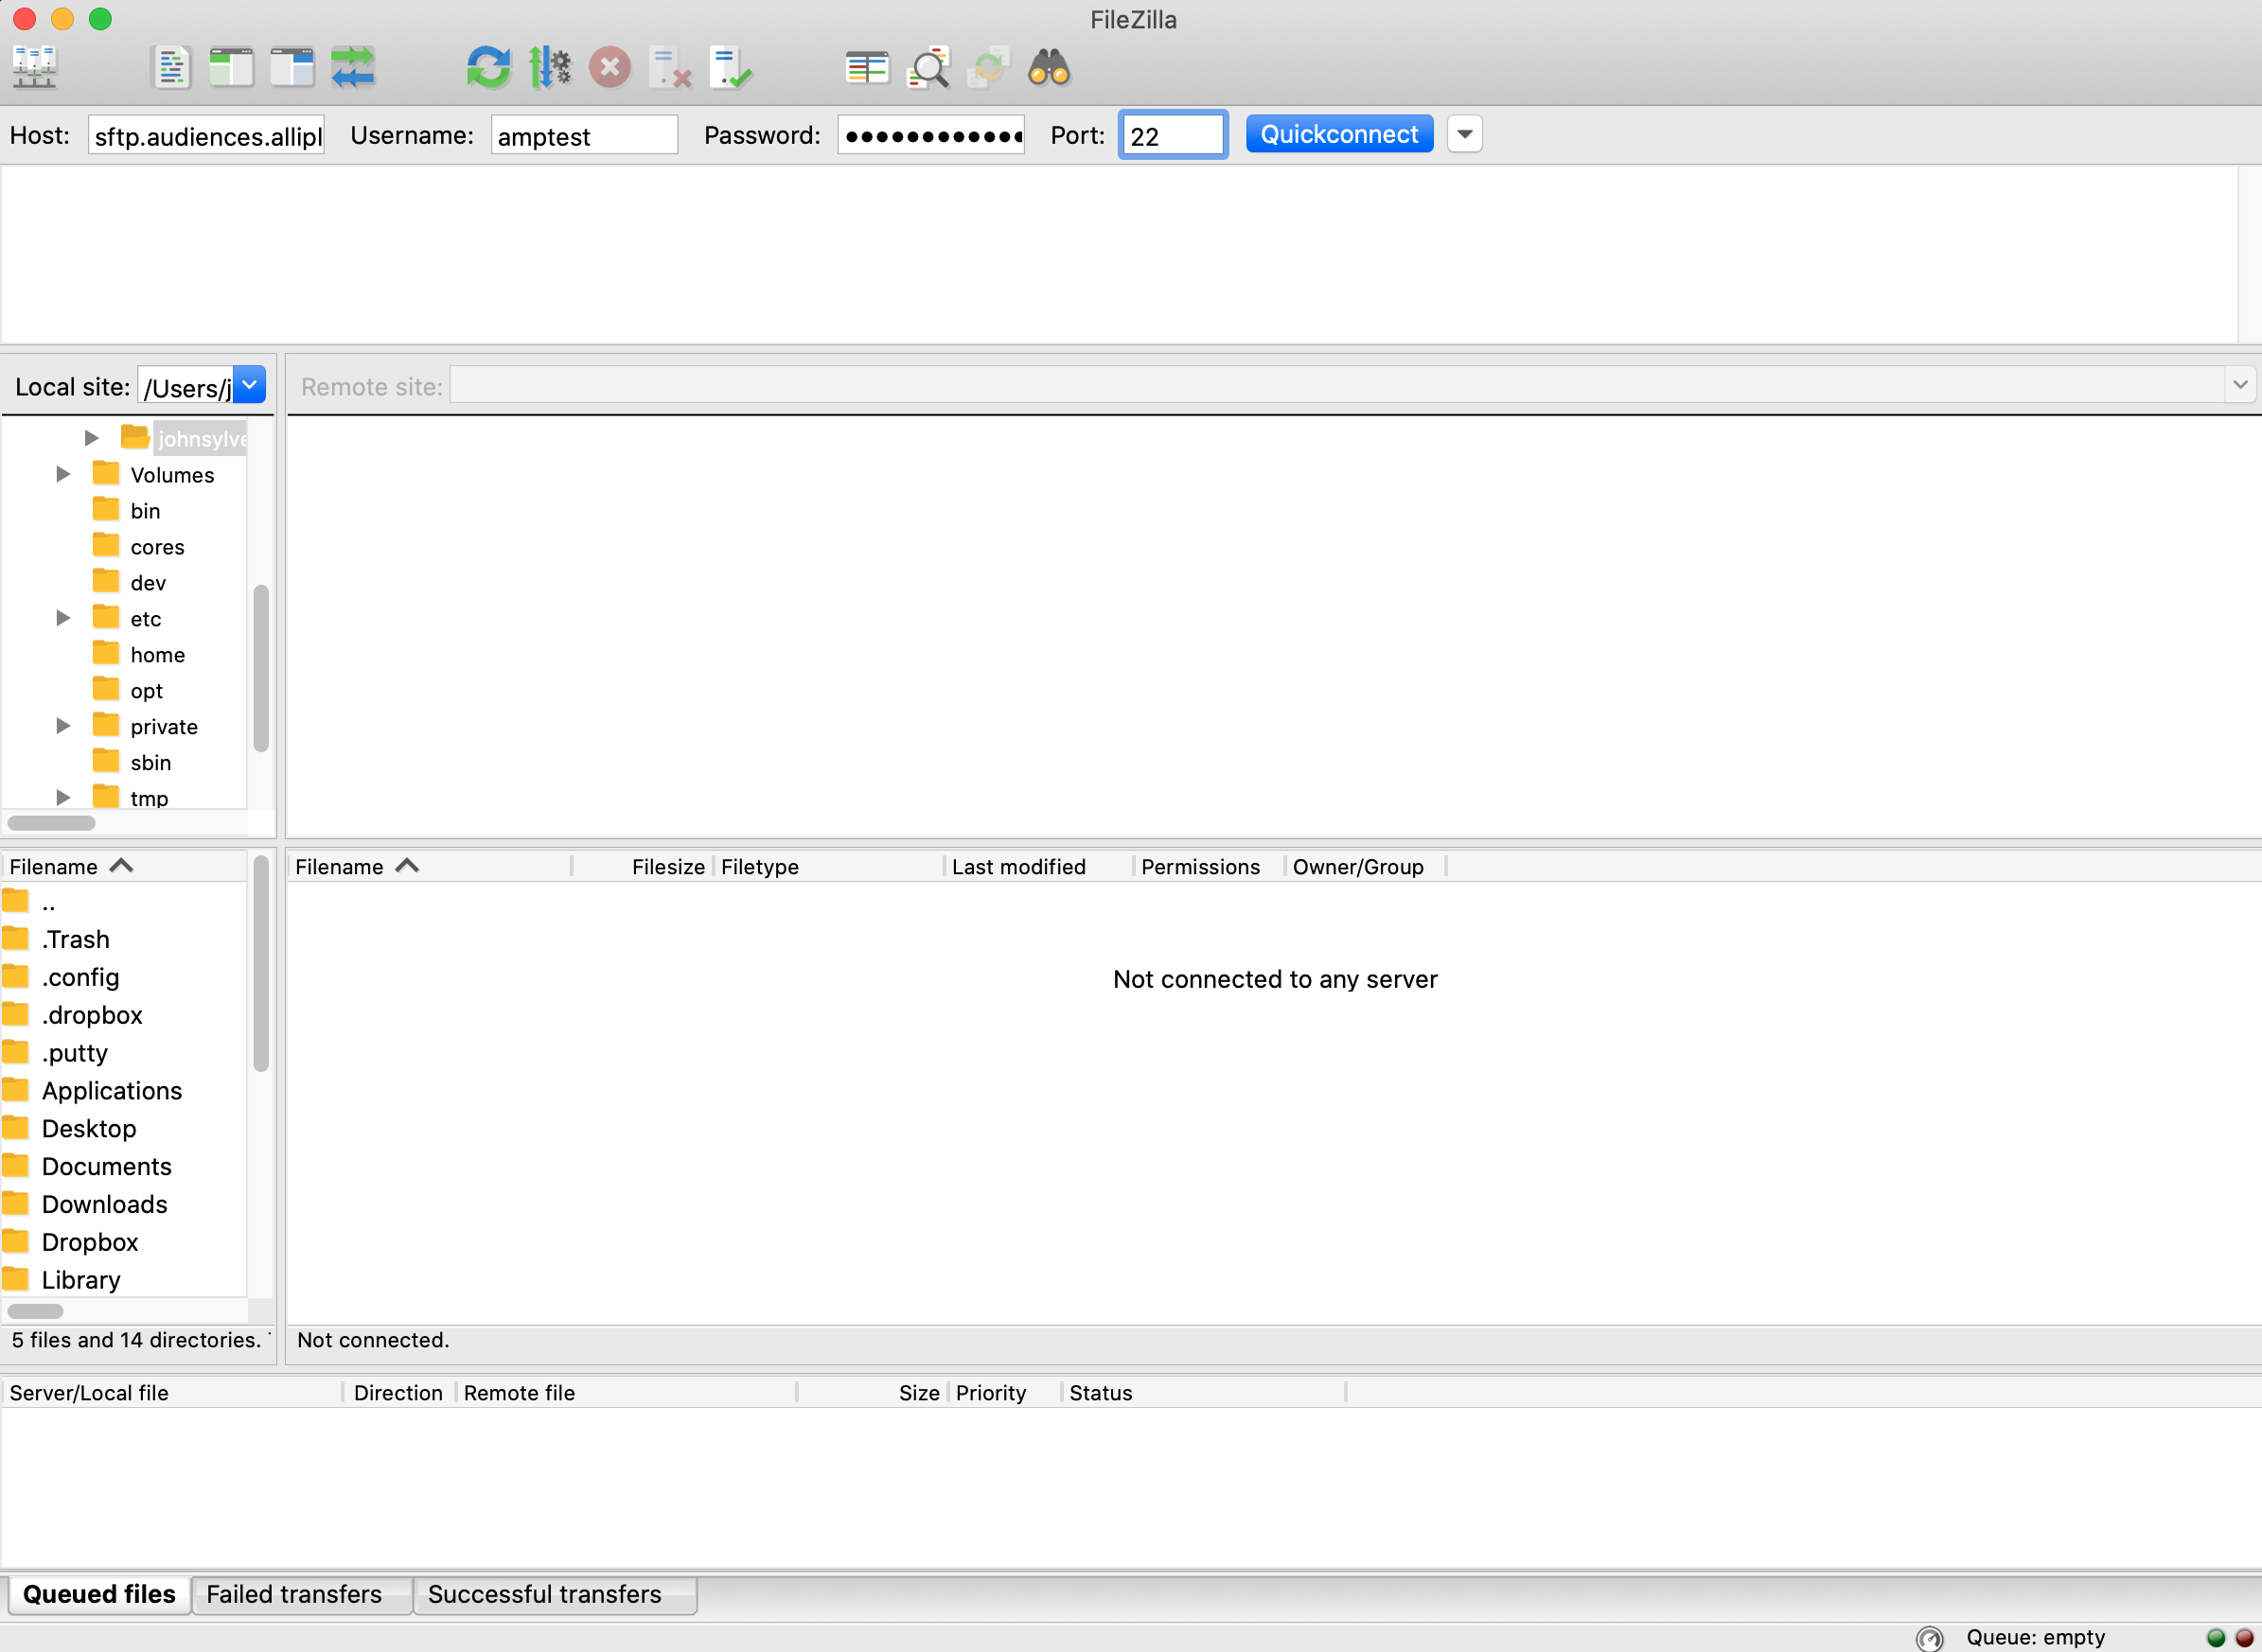The image size is (2262, 1652).
Task: Cancel the current operation
Action: pos(611,67)
